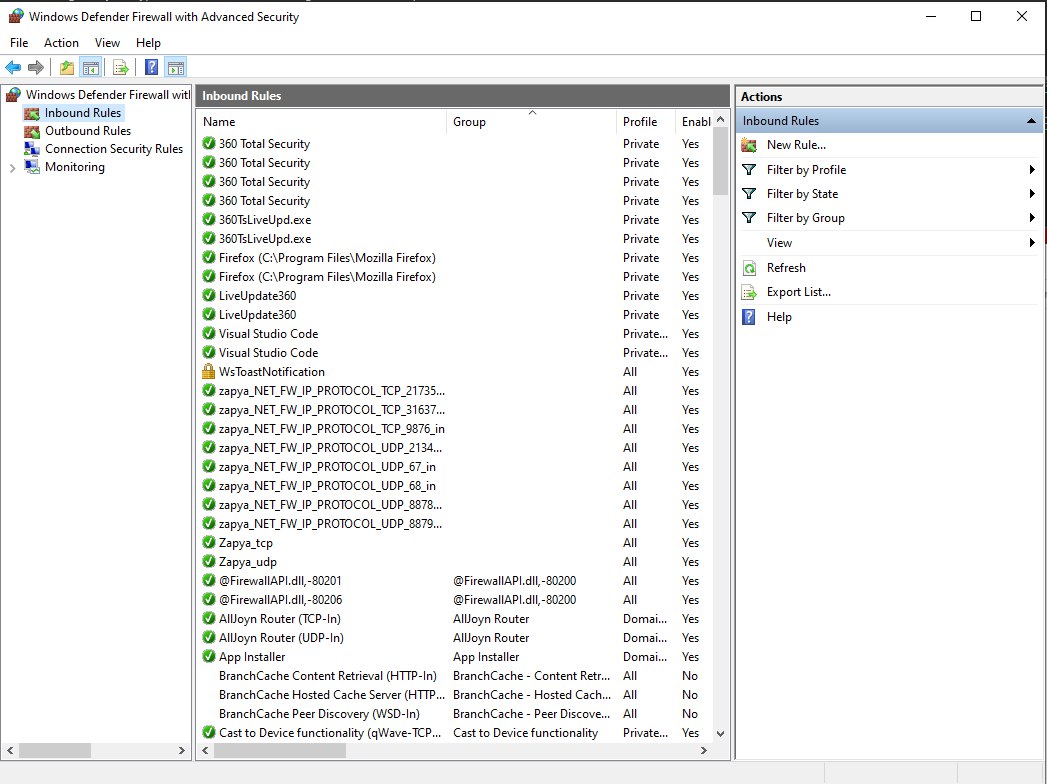The width and height of the screenshot is (1047, 784).
Task: Click the Forward arrow toolbar icon
Action: pyautogui.click(x=36, y=67)
